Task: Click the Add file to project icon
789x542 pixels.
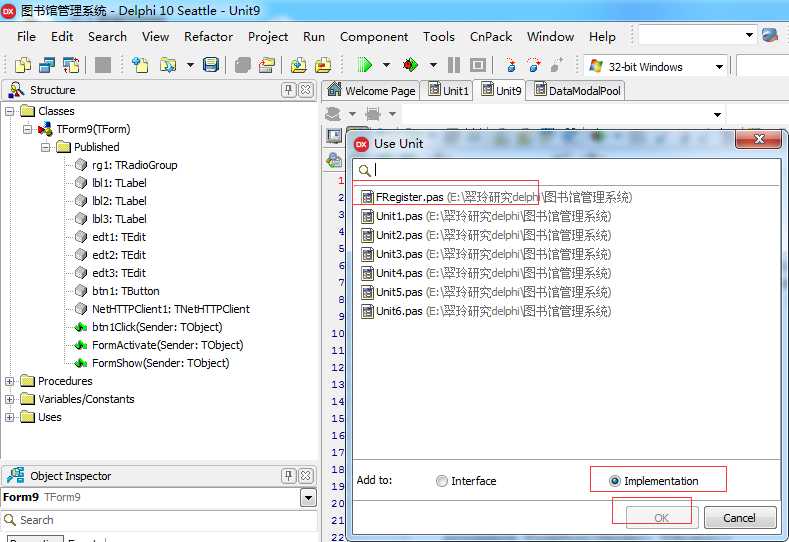Action: pyautogui.click(x=298, y=65)
